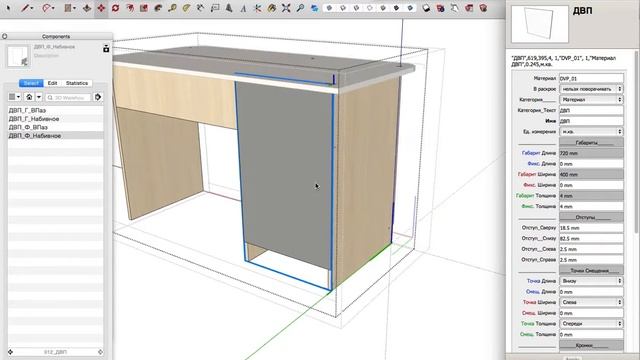Open the 'В раскрое' dropdown
The height and width of the screenshot is (360, 640).
(x=591, y=89)
